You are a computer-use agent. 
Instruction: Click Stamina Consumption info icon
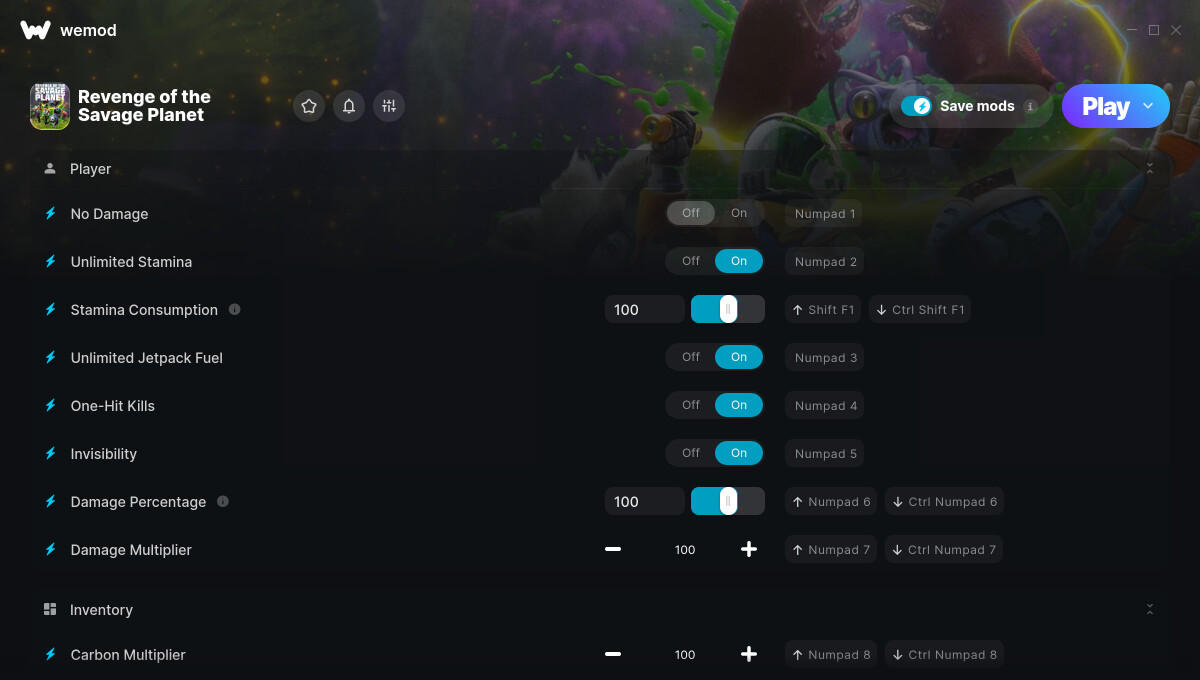[234, 310]
